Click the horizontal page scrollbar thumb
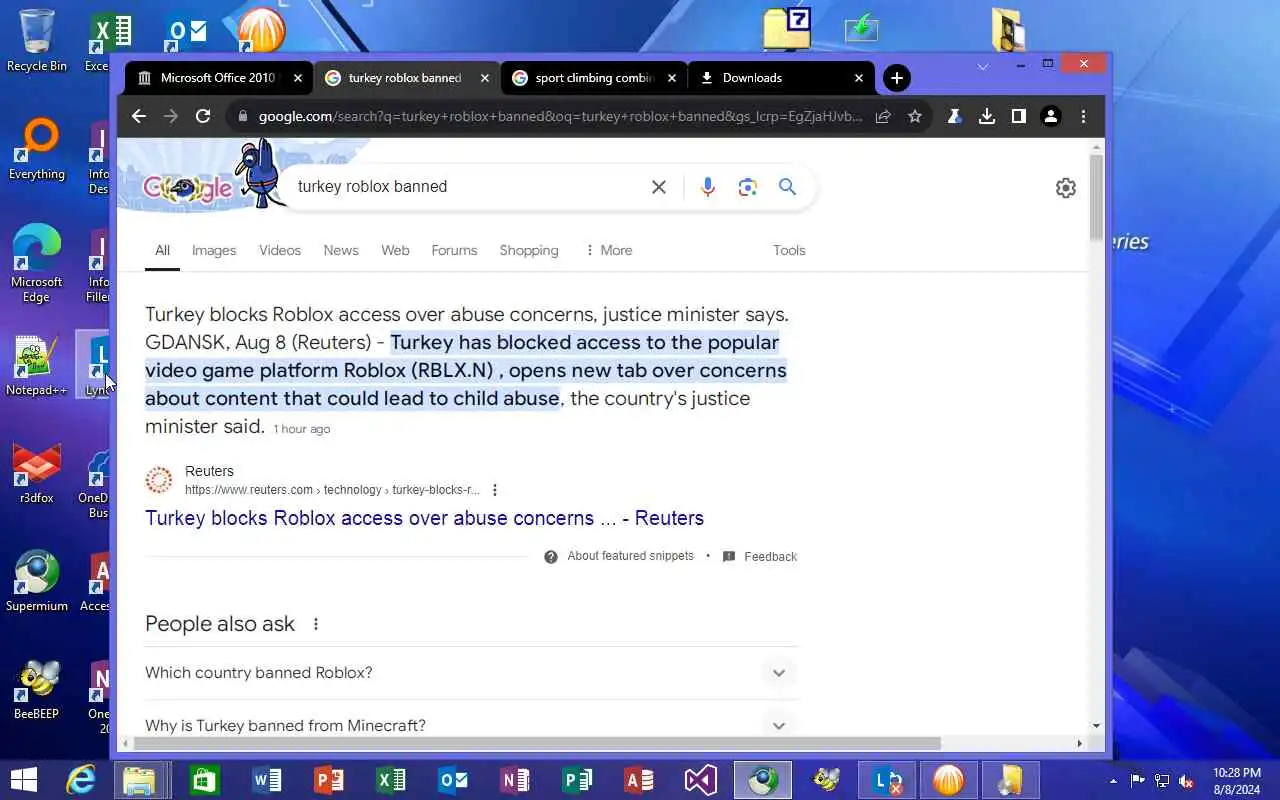1280x800 pixels. coord(538,743)
